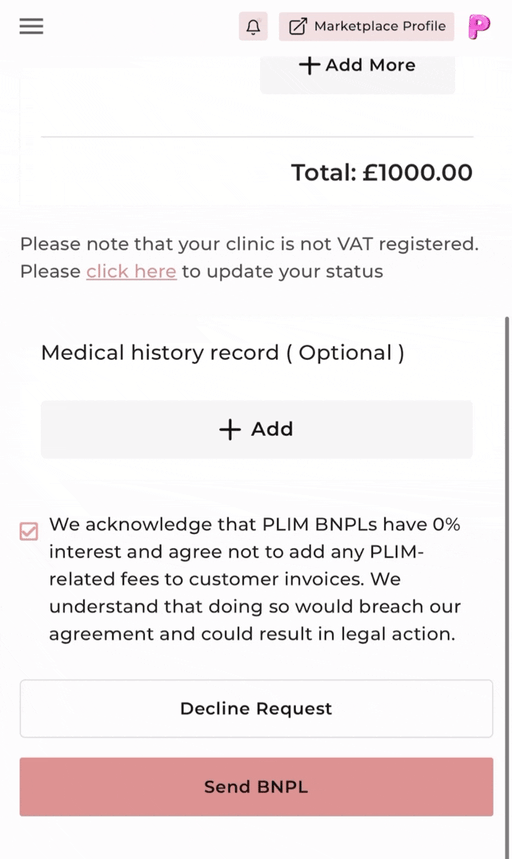Decline Request for this BNPL

pos(256,709)
